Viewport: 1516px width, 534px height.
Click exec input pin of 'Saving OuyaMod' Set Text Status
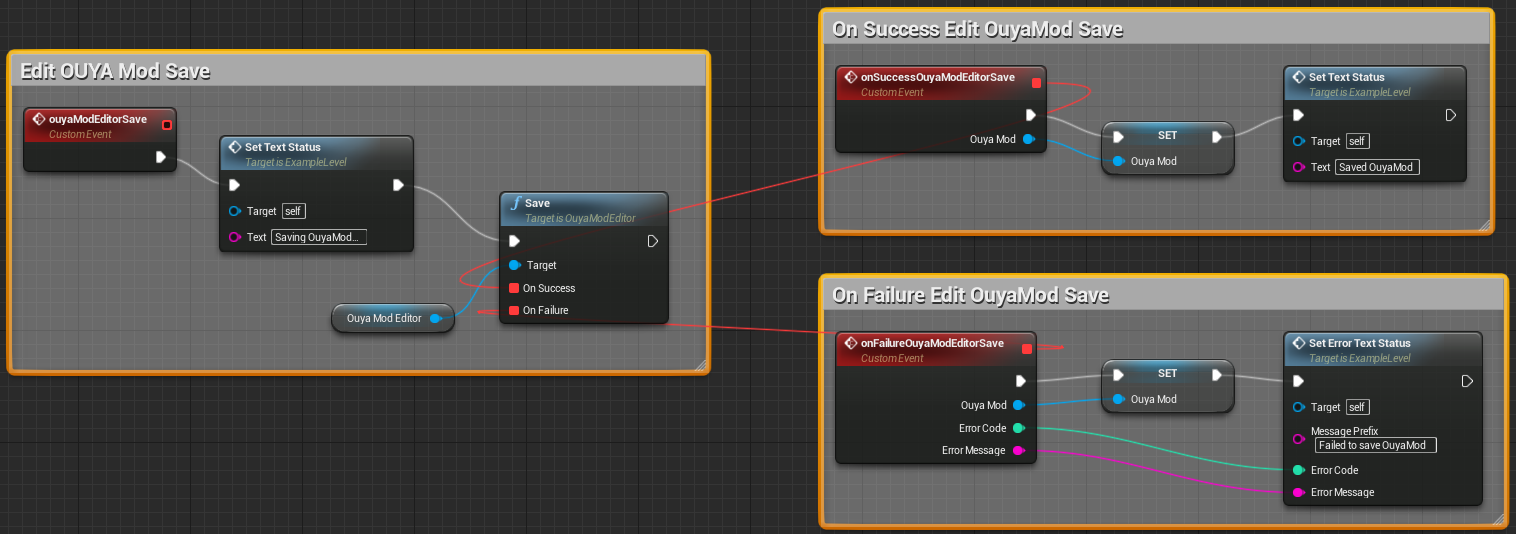(x=234, y=185)
